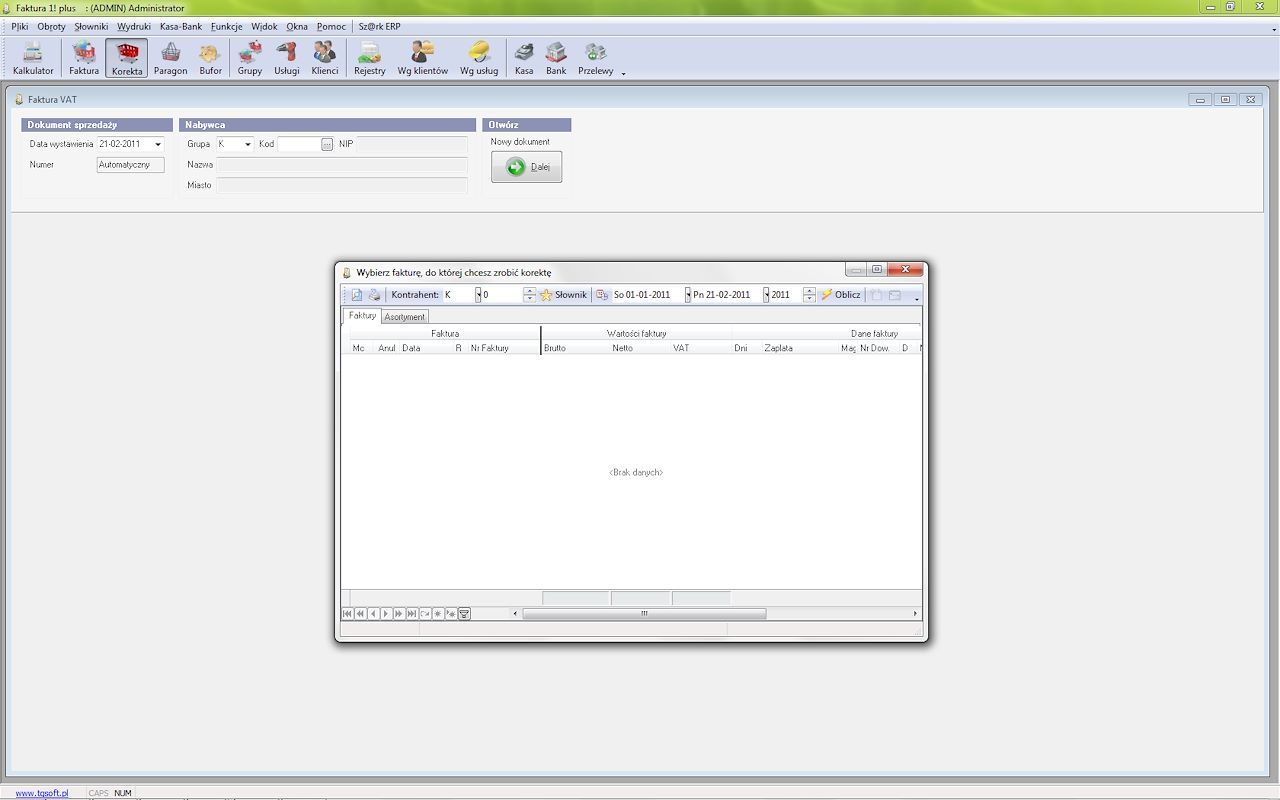
Task: Jump forward several records in the navigator
Action: pyautogui.click(x=399, y=614)
